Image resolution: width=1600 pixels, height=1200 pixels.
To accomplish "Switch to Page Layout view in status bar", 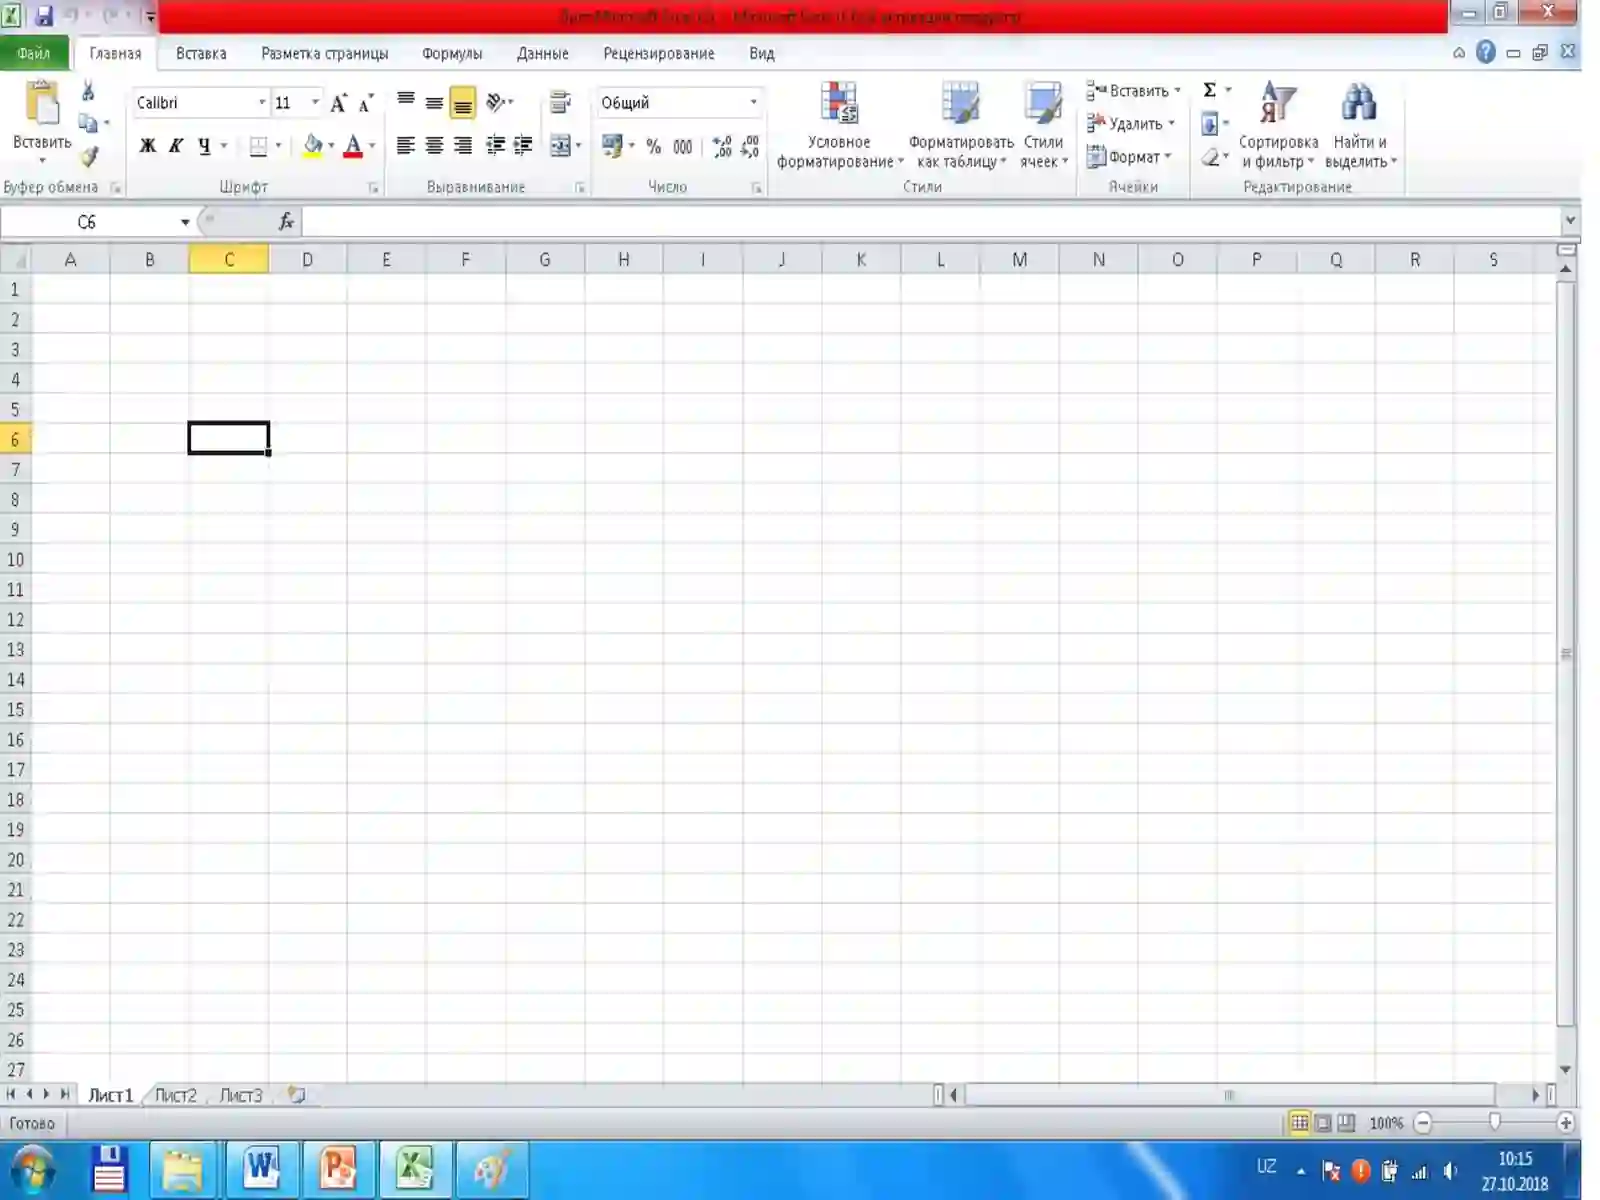I will (1323, 1123).
